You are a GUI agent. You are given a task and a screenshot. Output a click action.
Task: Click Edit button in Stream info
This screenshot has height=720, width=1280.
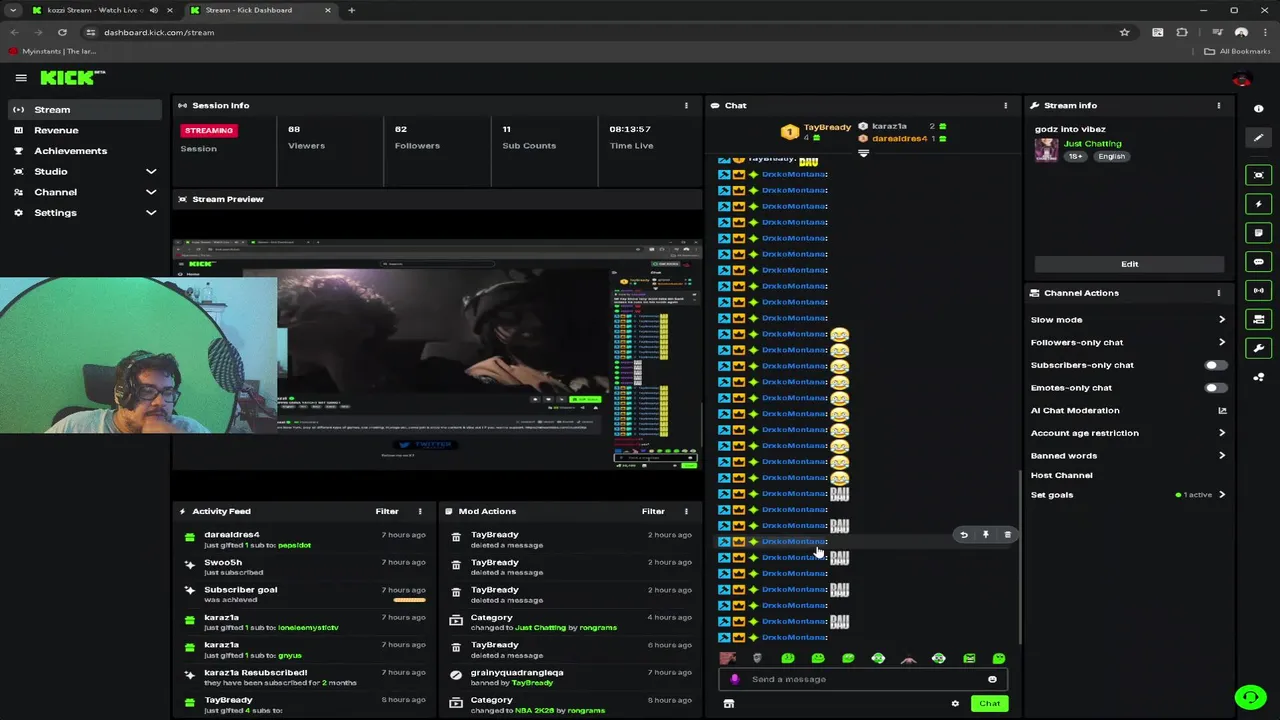coord(1129,264)
